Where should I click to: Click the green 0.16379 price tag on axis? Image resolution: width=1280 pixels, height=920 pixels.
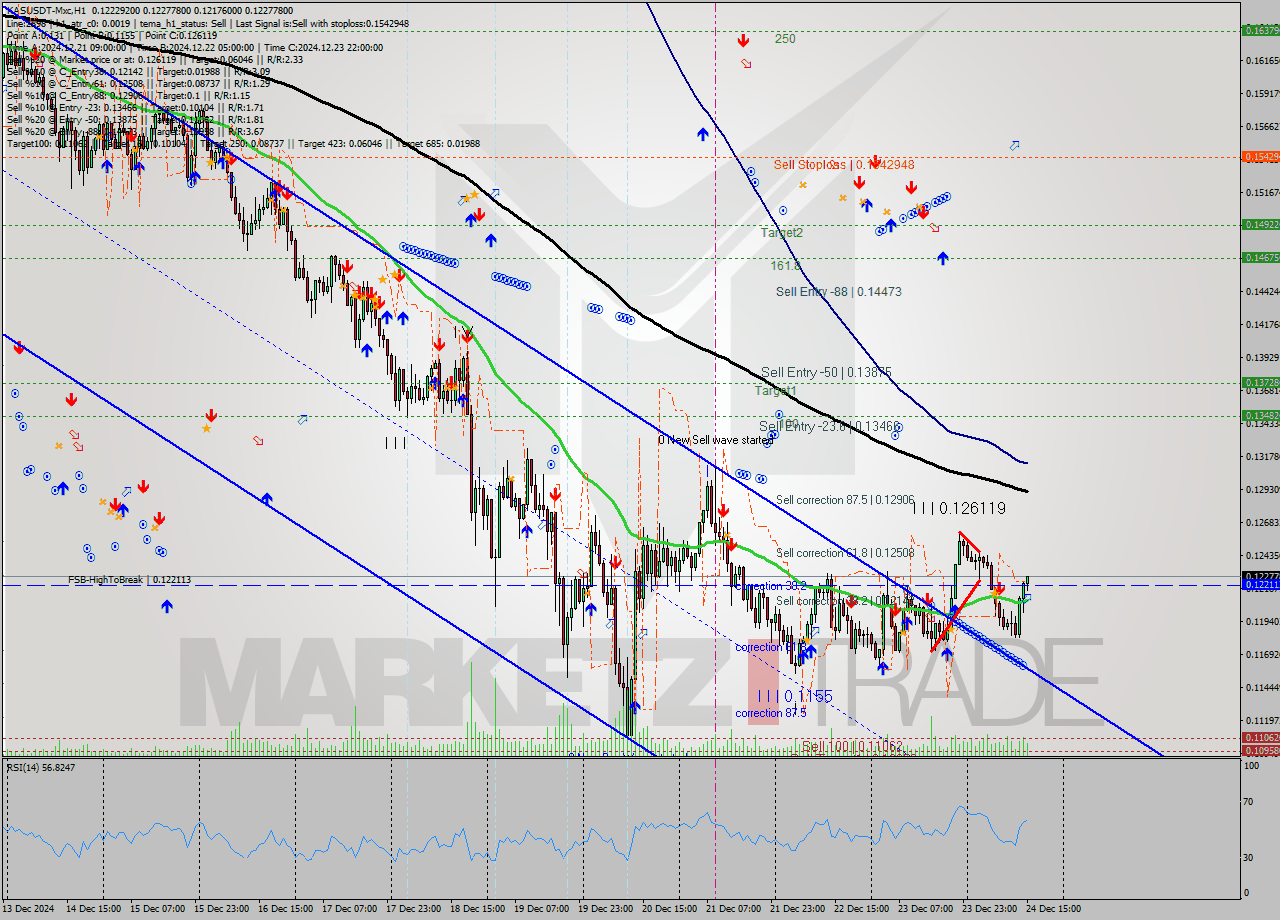(x=1260, y=30)
